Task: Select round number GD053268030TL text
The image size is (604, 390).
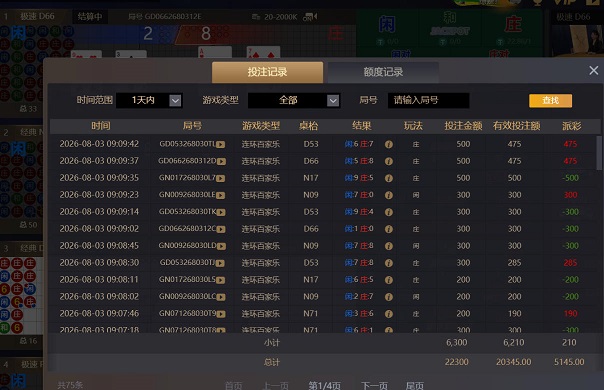Action: click(187, 144)
